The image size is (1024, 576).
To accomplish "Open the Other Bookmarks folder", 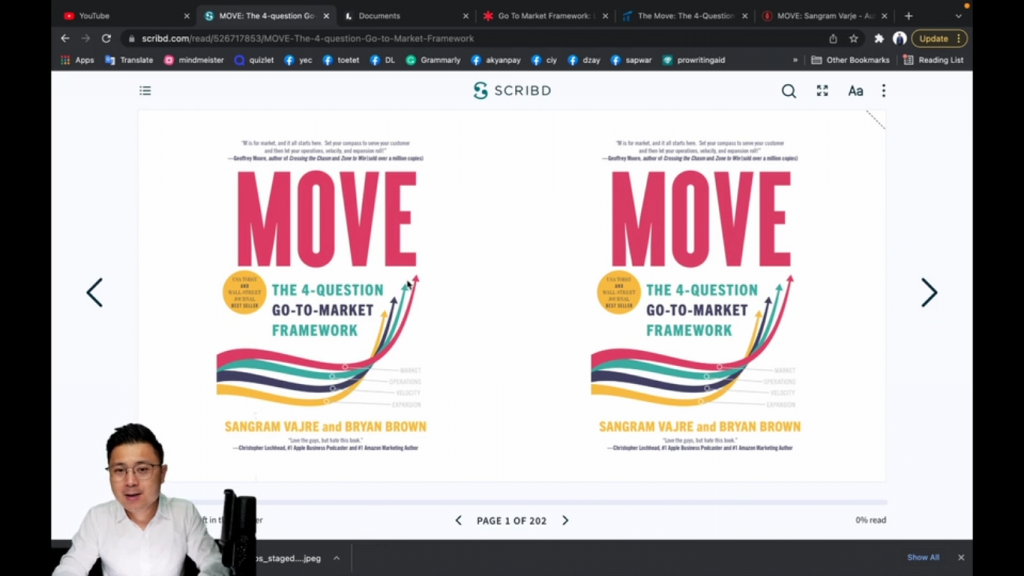I will 850,60.
